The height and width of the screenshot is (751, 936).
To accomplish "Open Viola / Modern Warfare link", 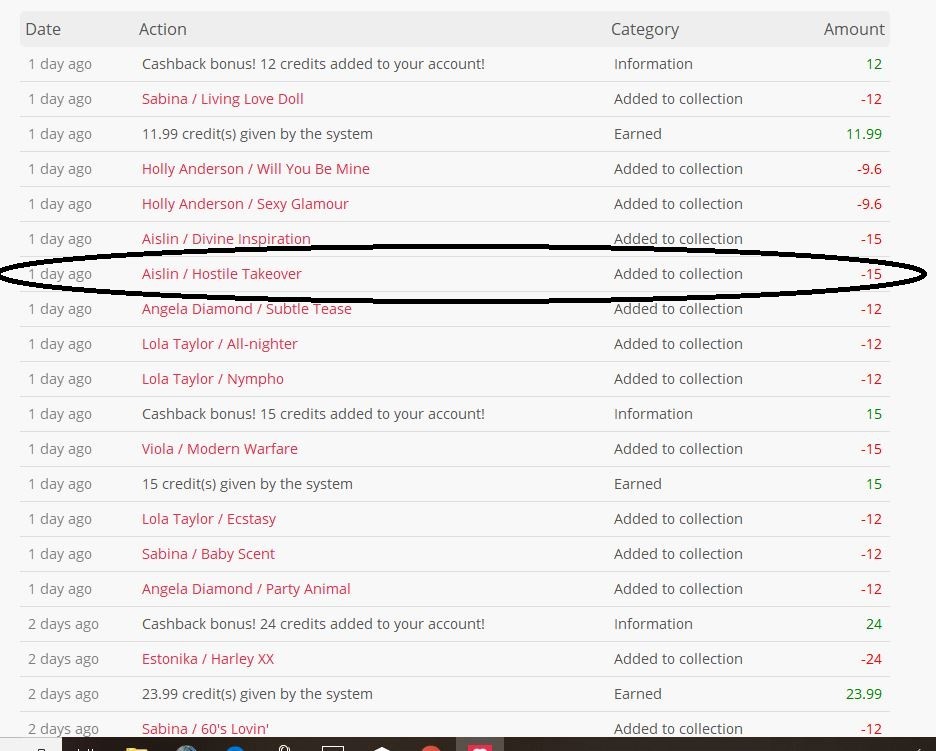I will pyautogui.click(x=220, y=449).
